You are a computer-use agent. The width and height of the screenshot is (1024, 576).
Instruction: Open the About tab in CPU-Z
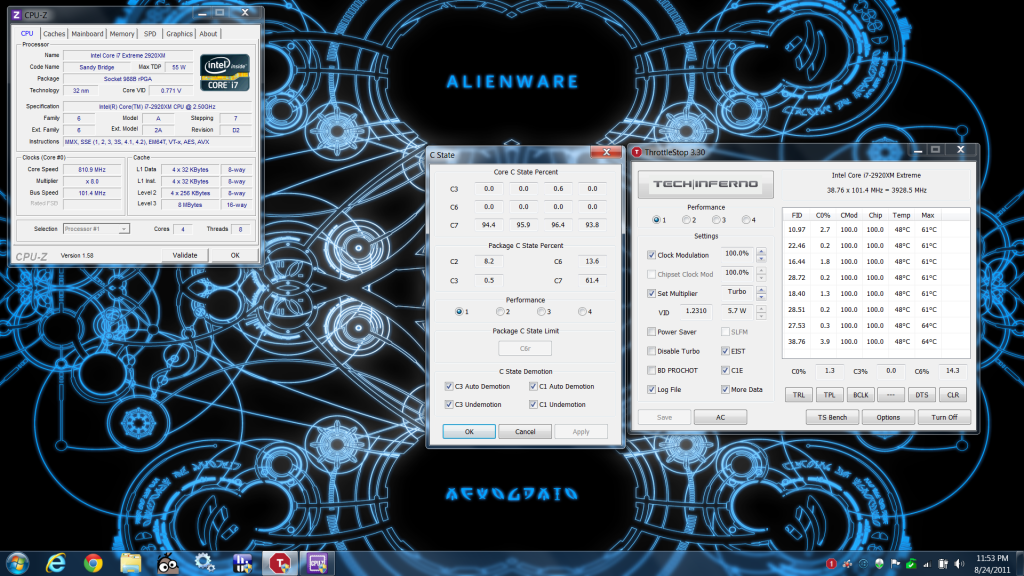(x=208, y=34)
